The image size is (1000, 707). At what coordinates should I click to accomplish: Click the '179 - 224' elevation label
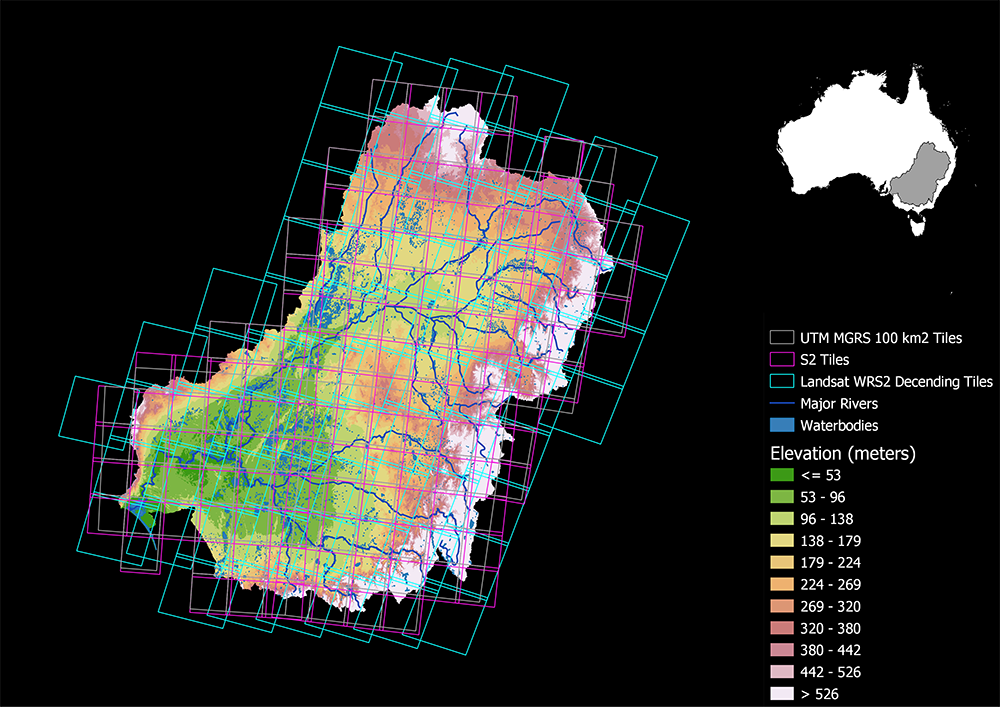830,562
